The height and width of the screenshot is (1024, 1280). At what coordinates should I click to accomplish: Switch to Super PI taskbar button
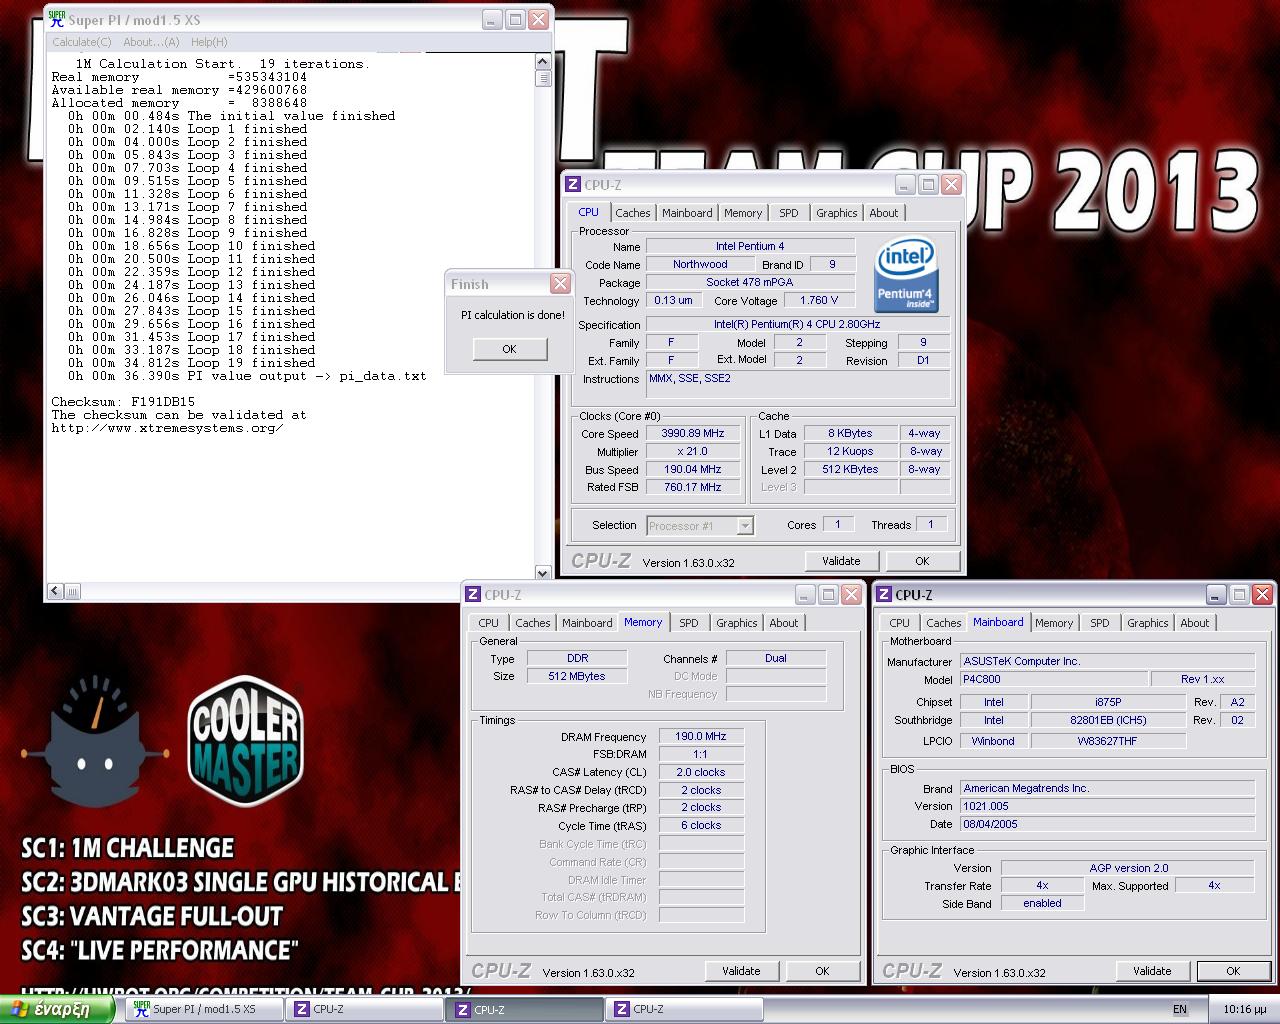[203, 1009]
